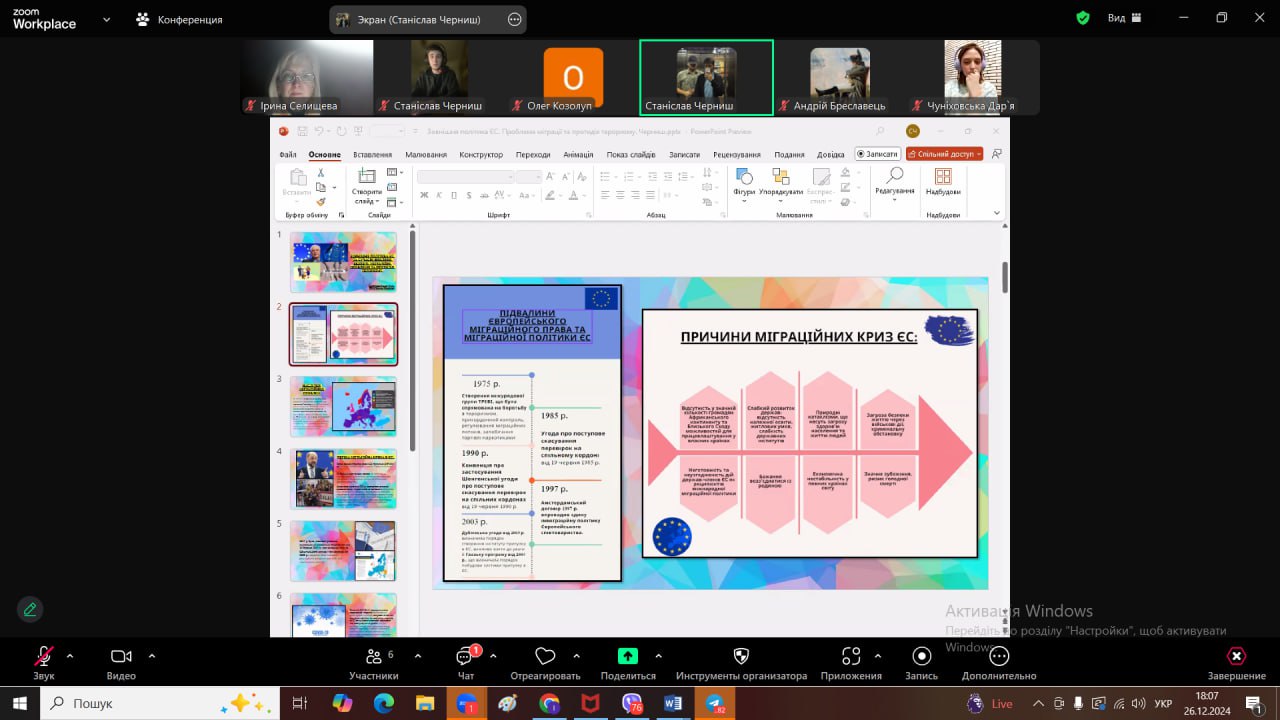Click the Спільний доступ share button
This screenshot has width=1280, height=720.
coord(945,154)
